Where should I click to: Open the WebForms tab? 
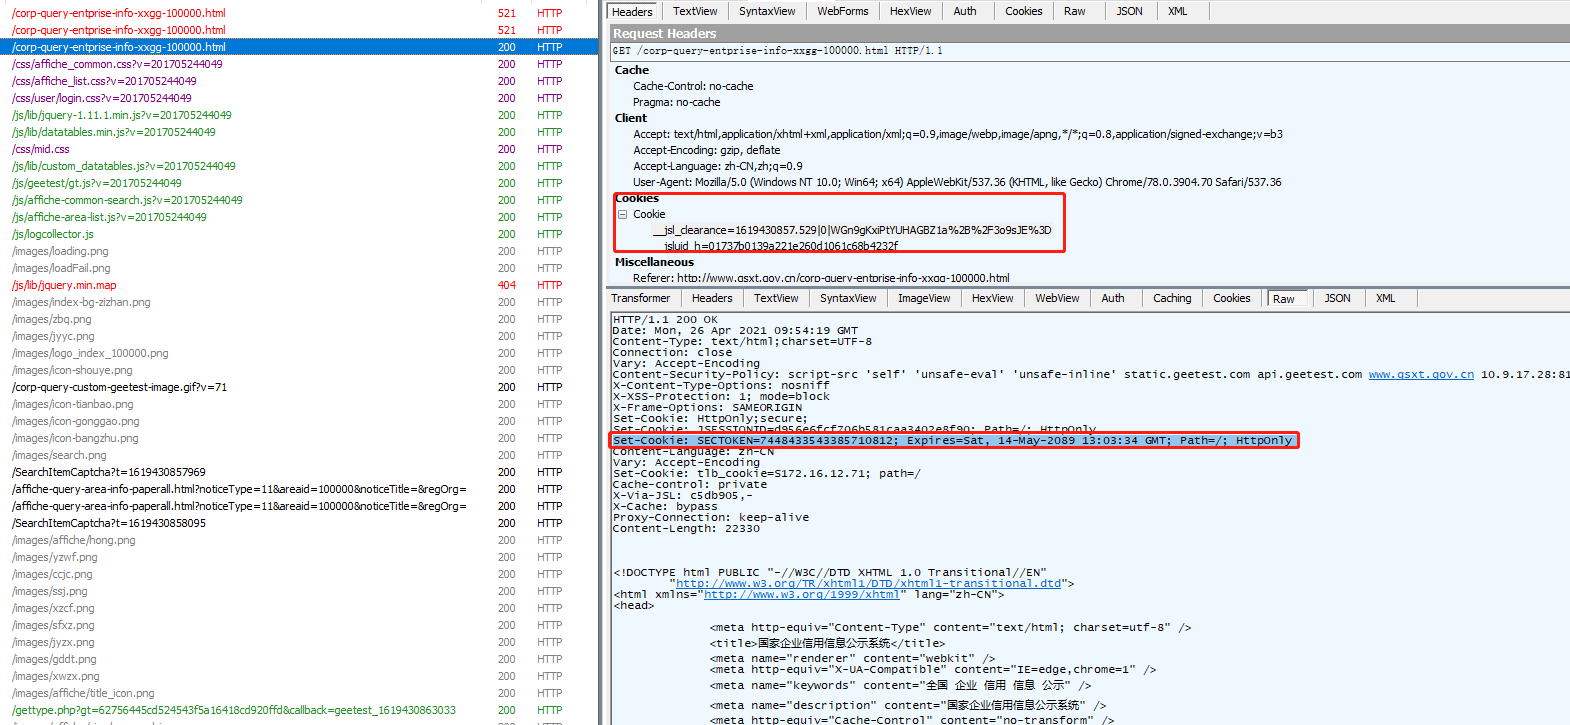[x=842, y=11]
